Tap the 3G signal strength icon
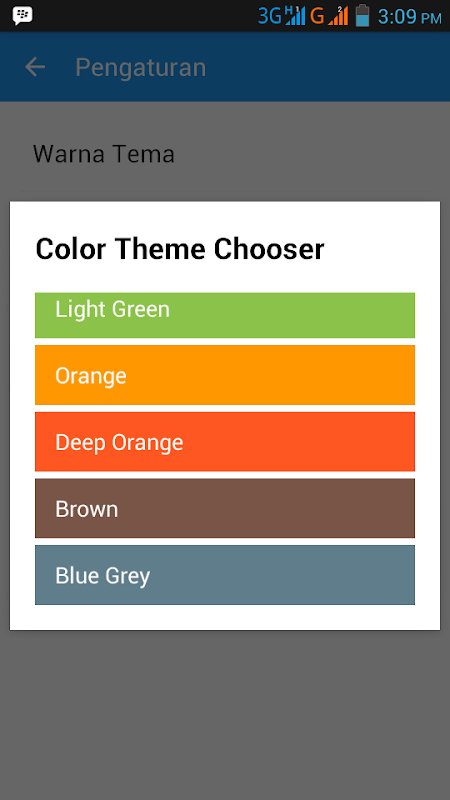Viewport: 450px width, 800px height. (x=282, y=16)
